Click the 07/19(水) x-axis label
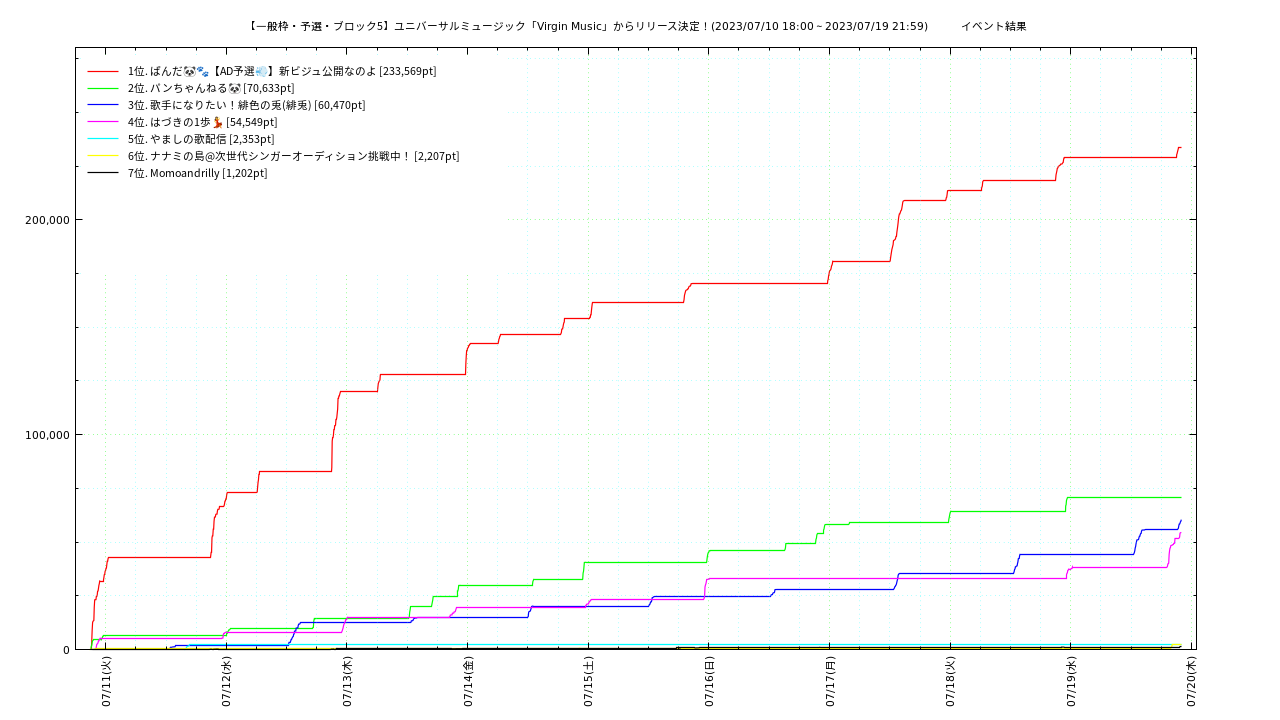 (1071, 682)
